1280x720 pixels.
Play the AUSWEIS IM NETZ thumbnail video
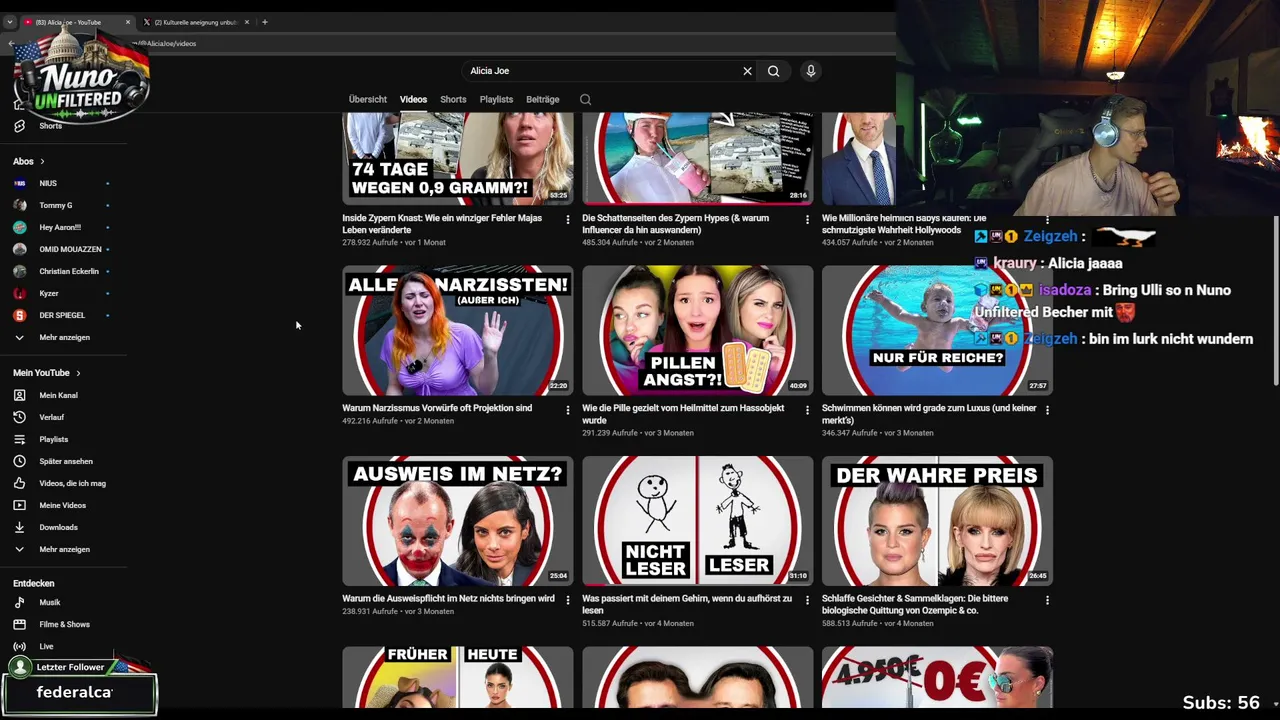(458, 520)
